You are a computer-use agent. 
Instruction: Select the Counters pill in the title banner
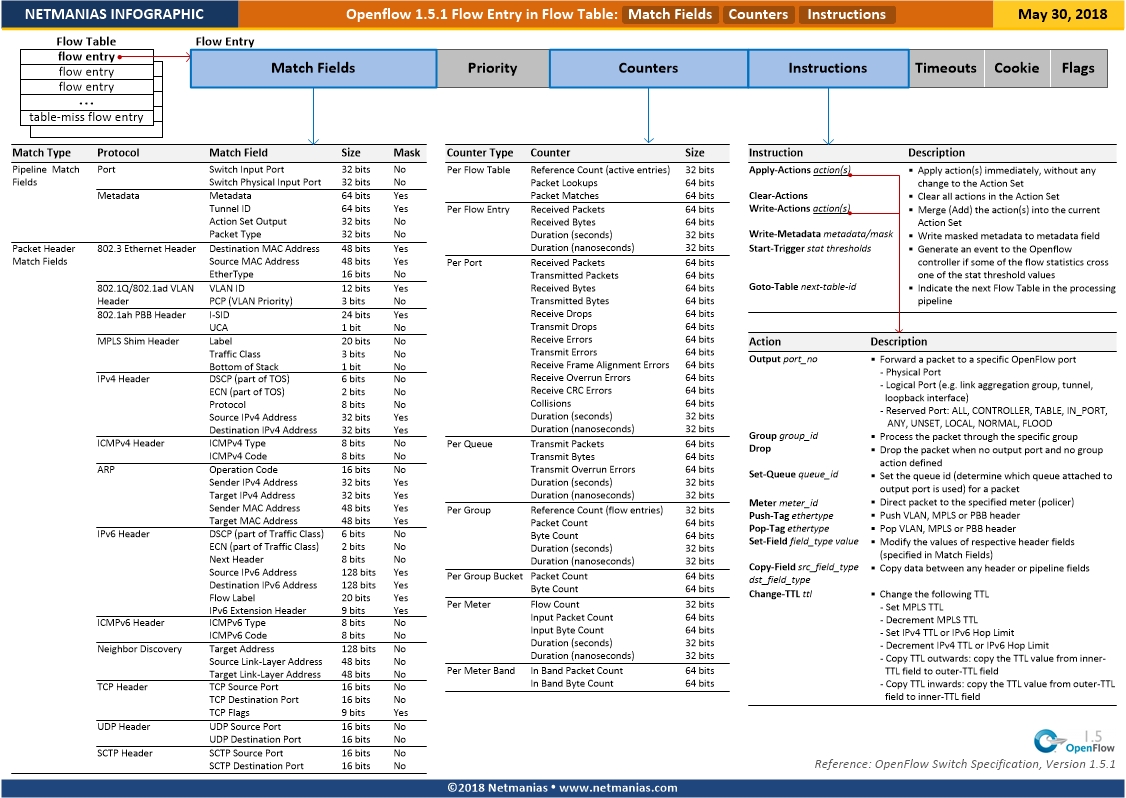[758, 14]
